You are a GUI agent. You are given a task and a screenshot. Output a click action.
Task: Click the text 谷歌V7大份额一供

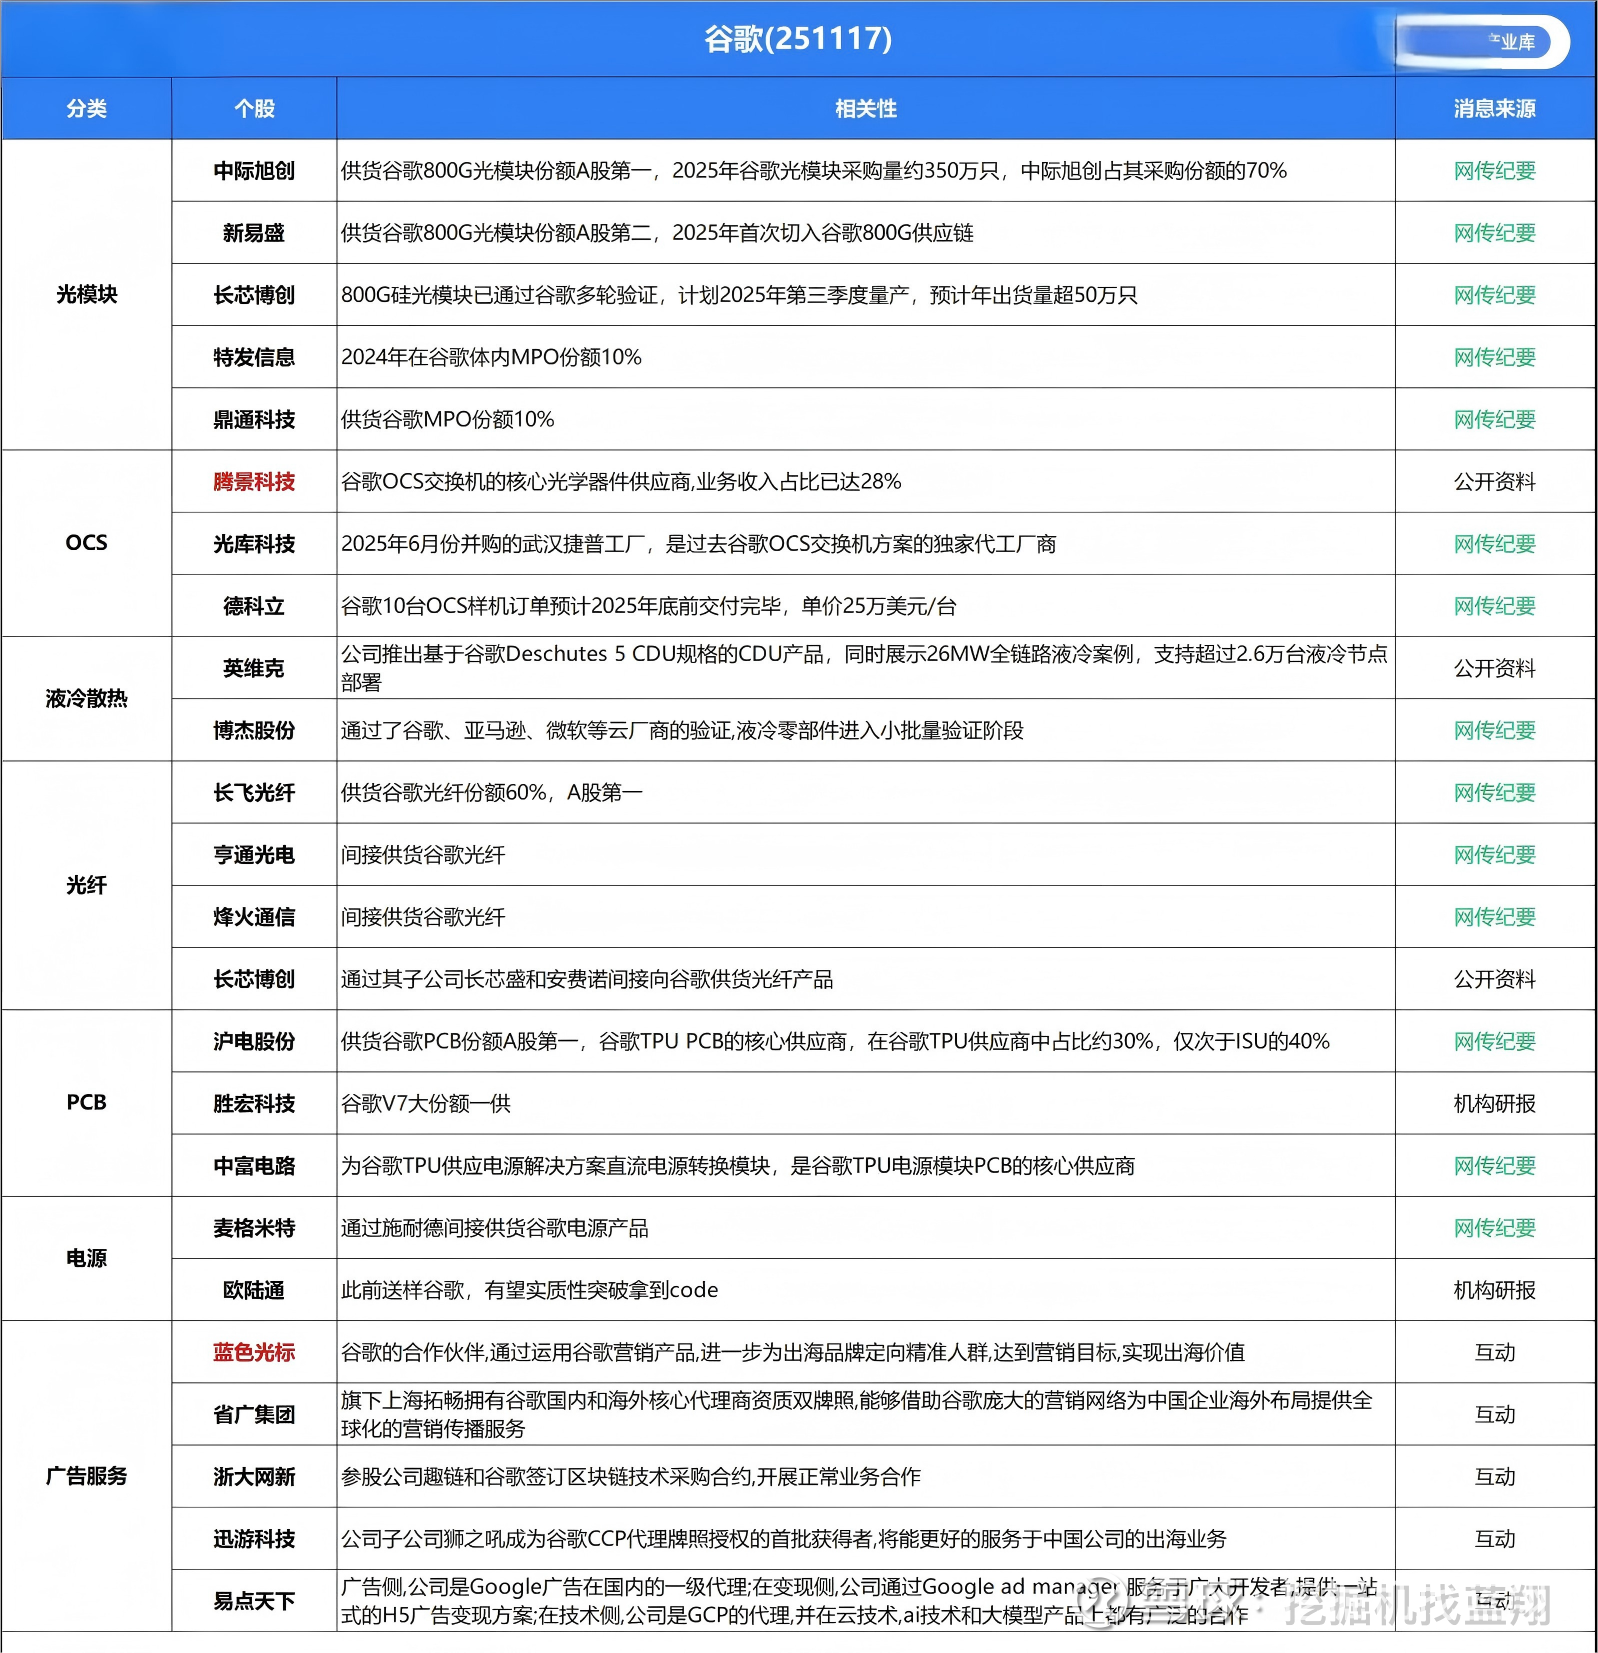pos(426,1103)
